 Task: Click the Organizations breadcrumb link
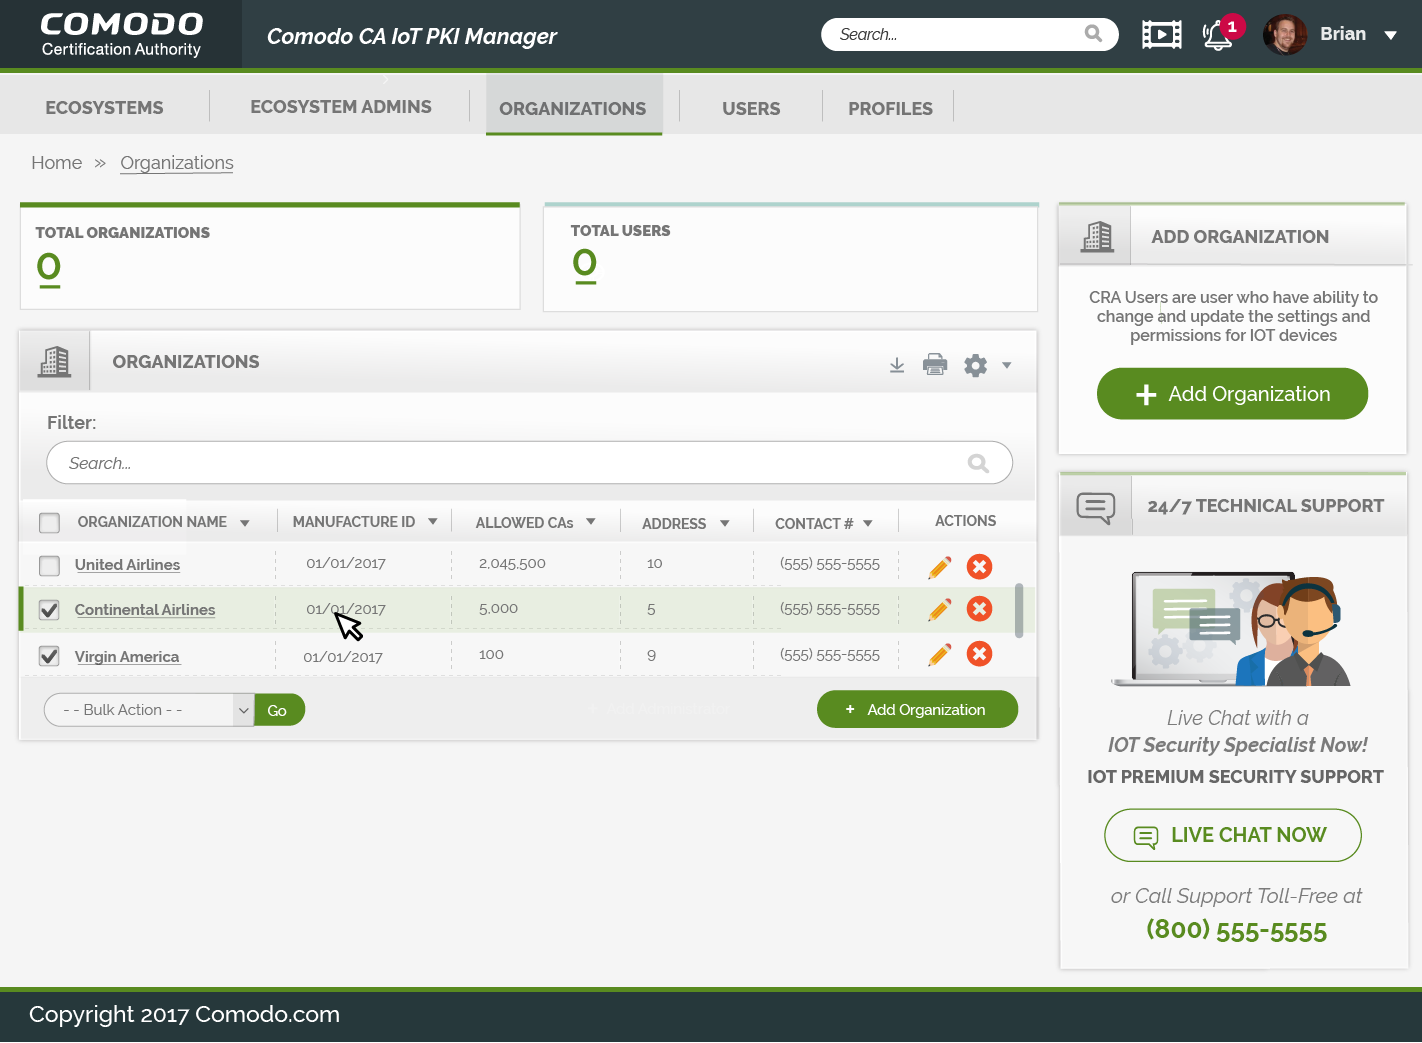click(177, 163)
